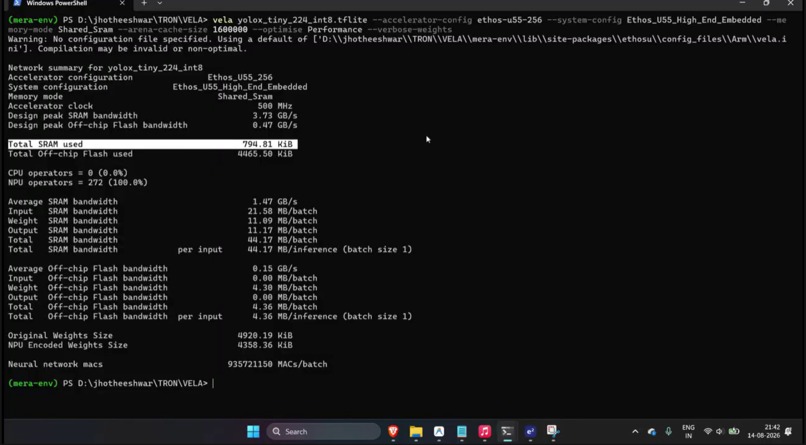Click the Average Off-chip Flash bandwidth line
This screenshot has height=445, width=806.
click(153, 269)
